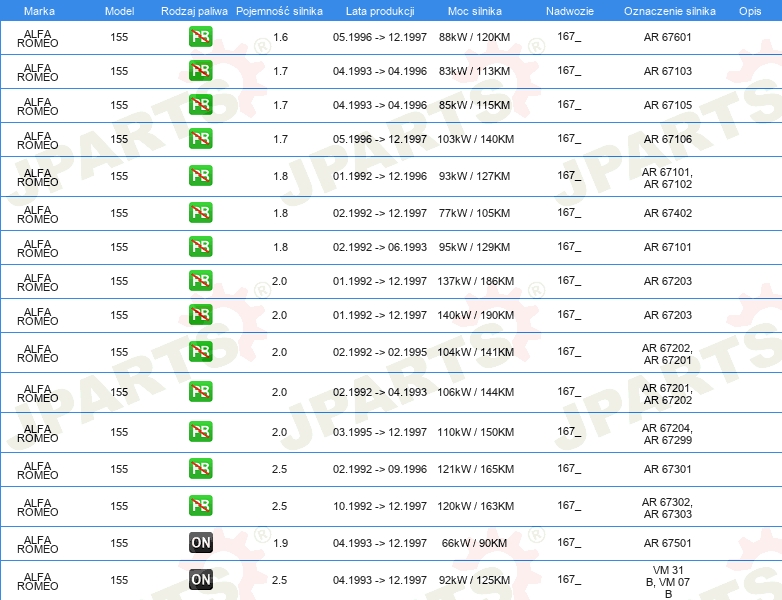Image resolution: width=782 pixels, height=600 pixels.
Task: Click the ON fuel icon for the 92kW / 125KM engine
Action: pyautogui.click(x=200, y=579)
